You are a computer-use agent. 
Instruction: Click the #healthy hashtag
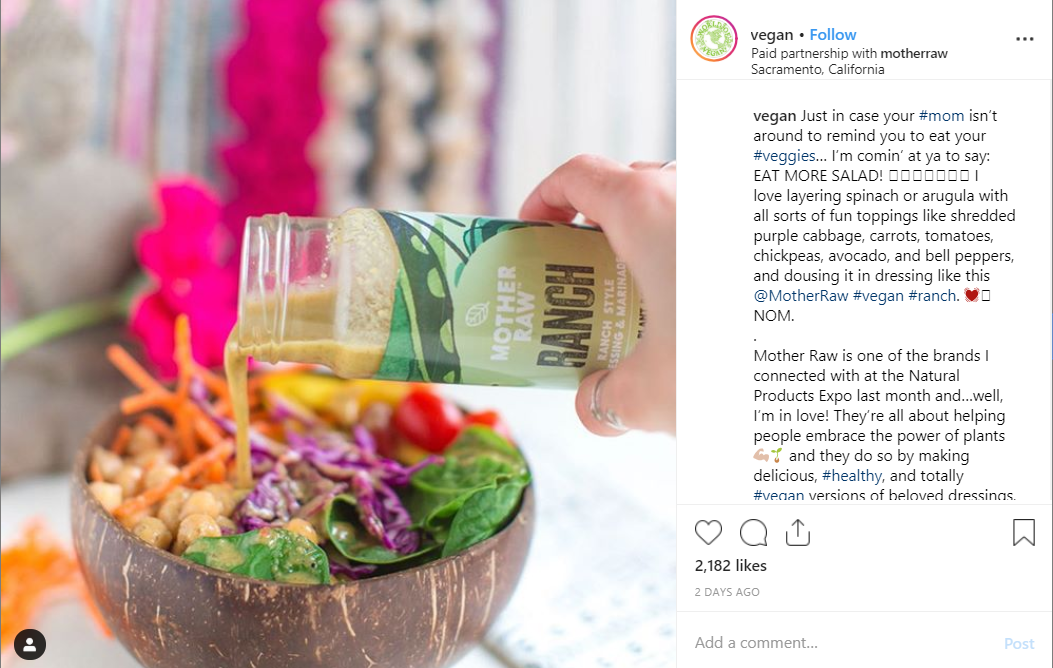click(x=852, y=475)
